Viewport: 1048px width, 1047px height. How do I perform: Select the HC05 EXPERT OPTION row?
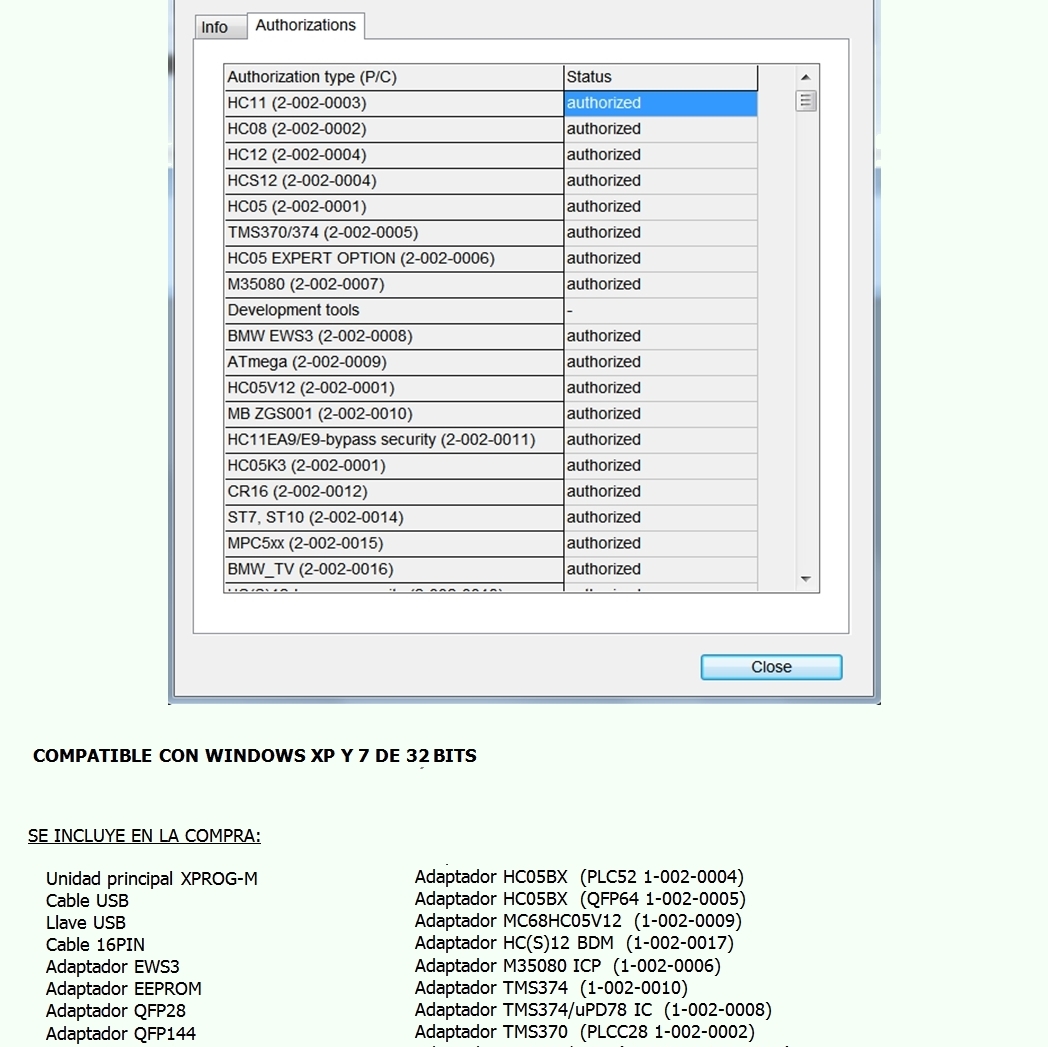393,258
